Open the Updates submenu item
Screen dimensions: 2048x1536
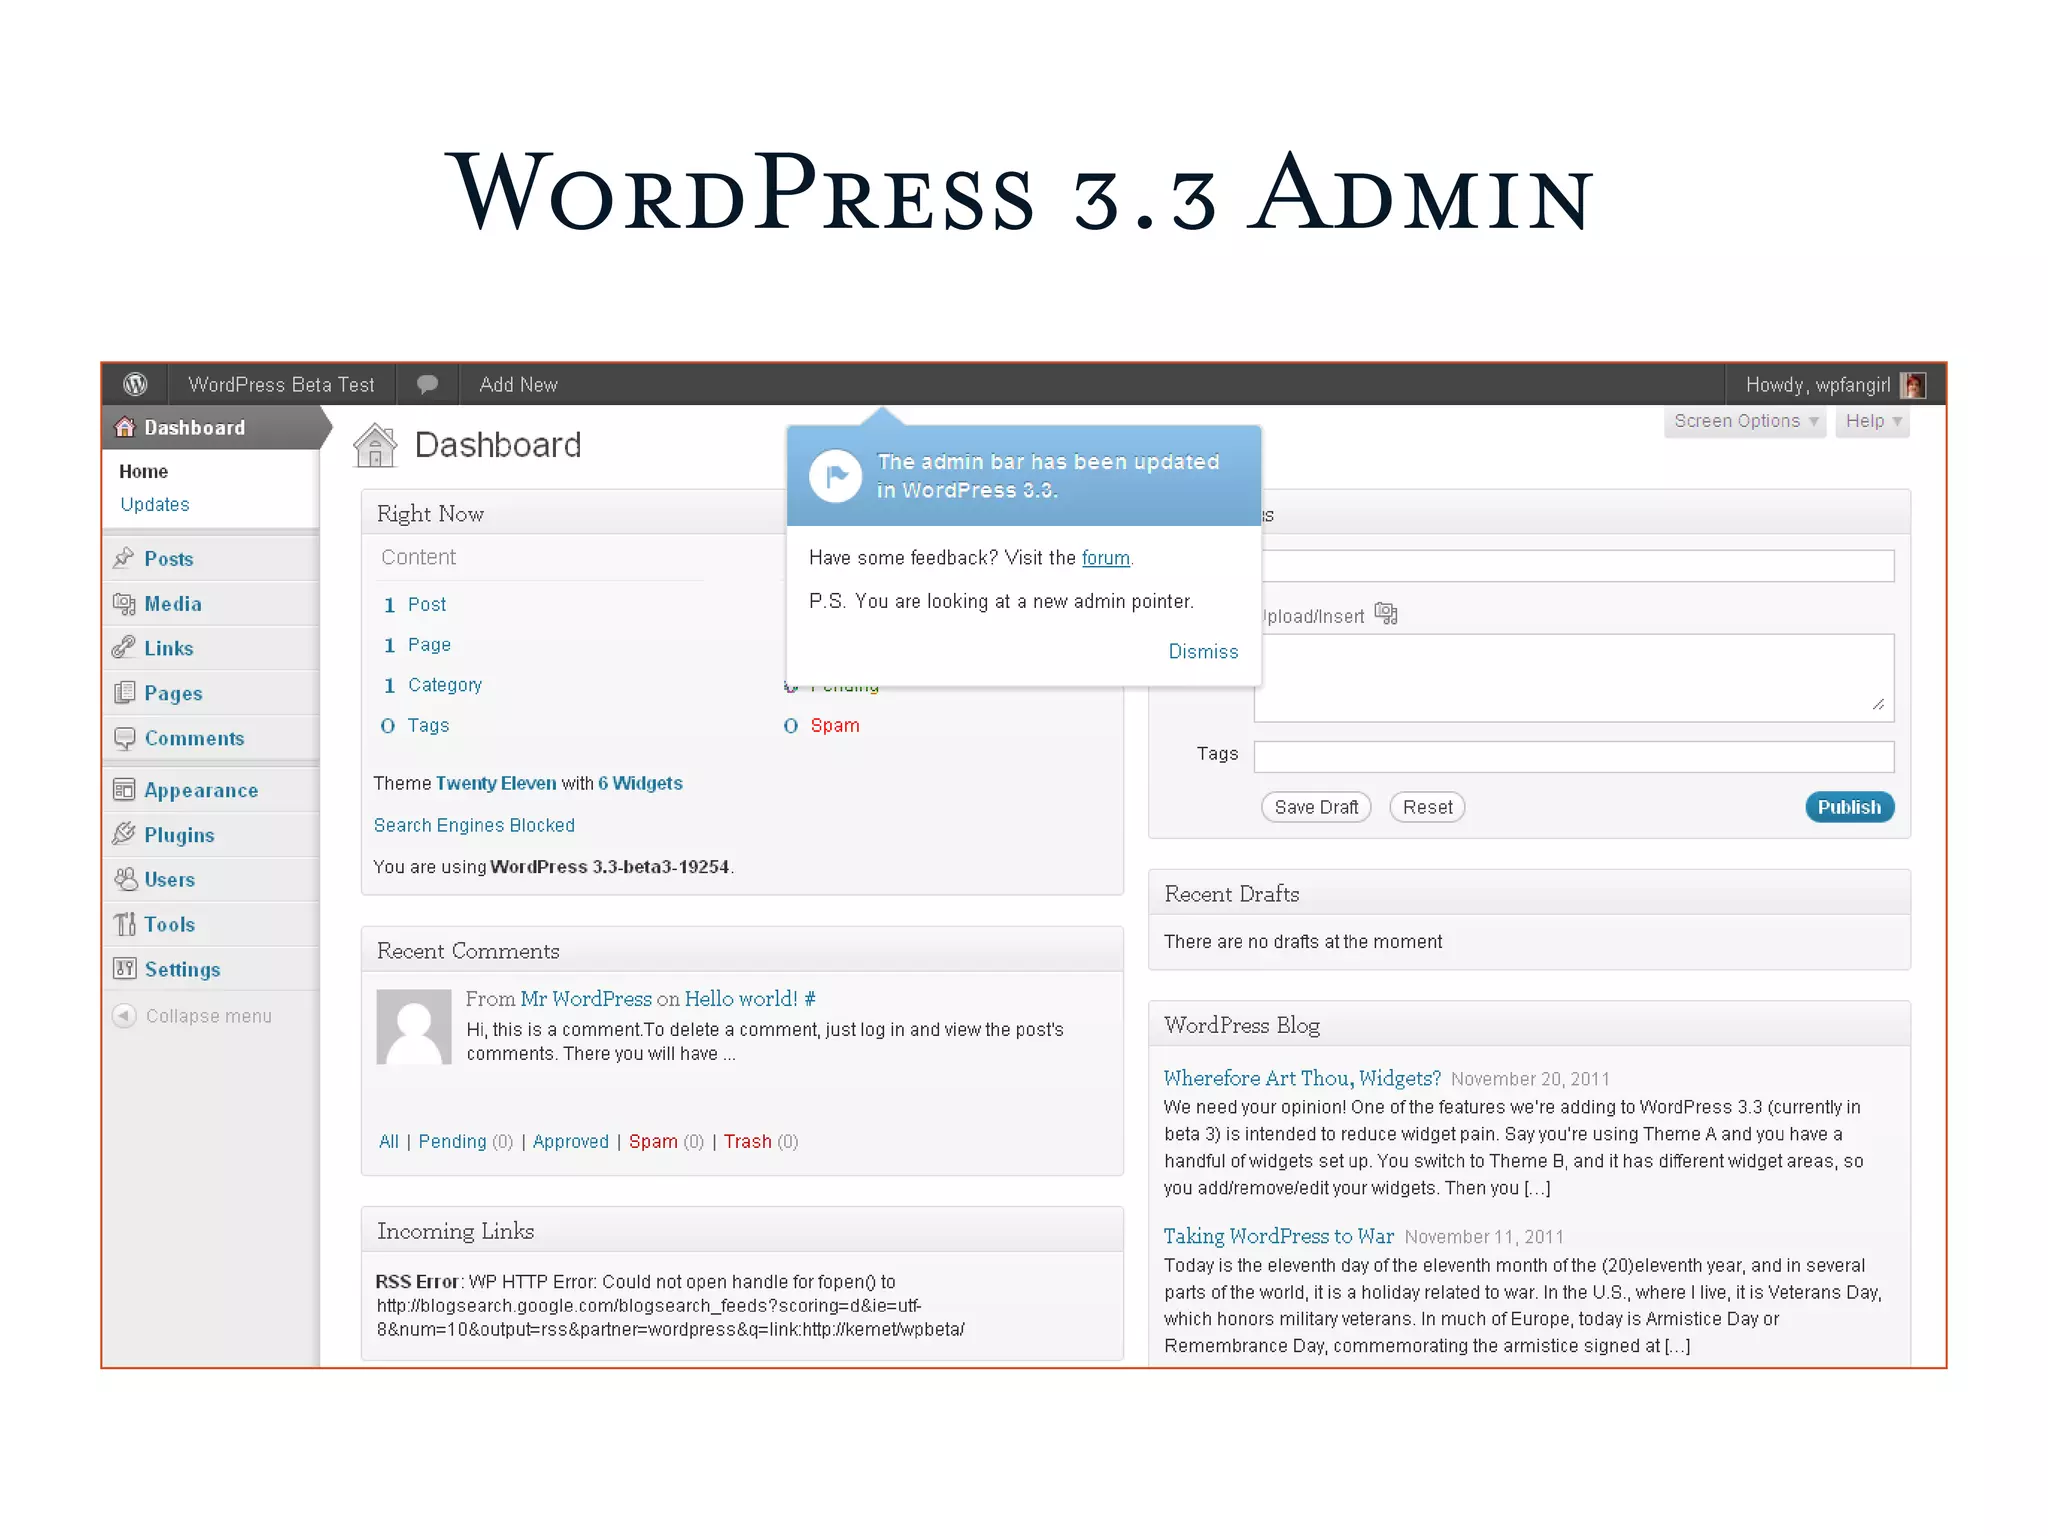click(x=155, y=504)
